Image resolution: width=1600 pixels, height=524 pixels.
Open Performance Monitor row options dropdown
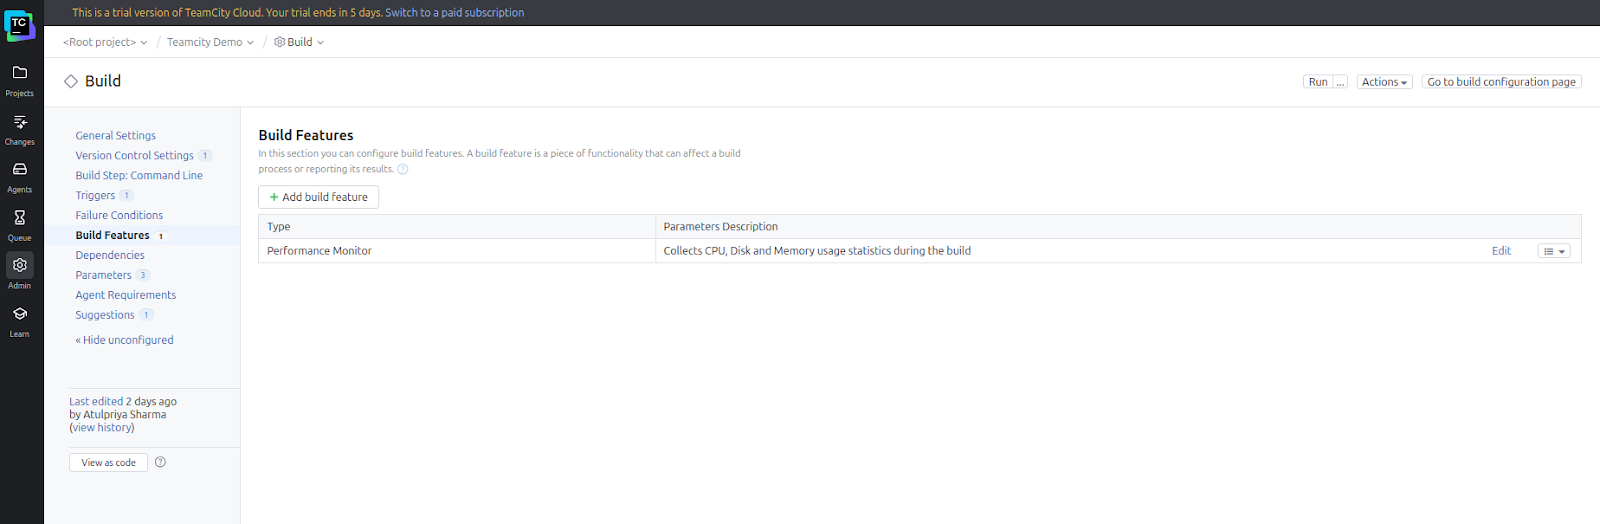(x=1554, y=251)
